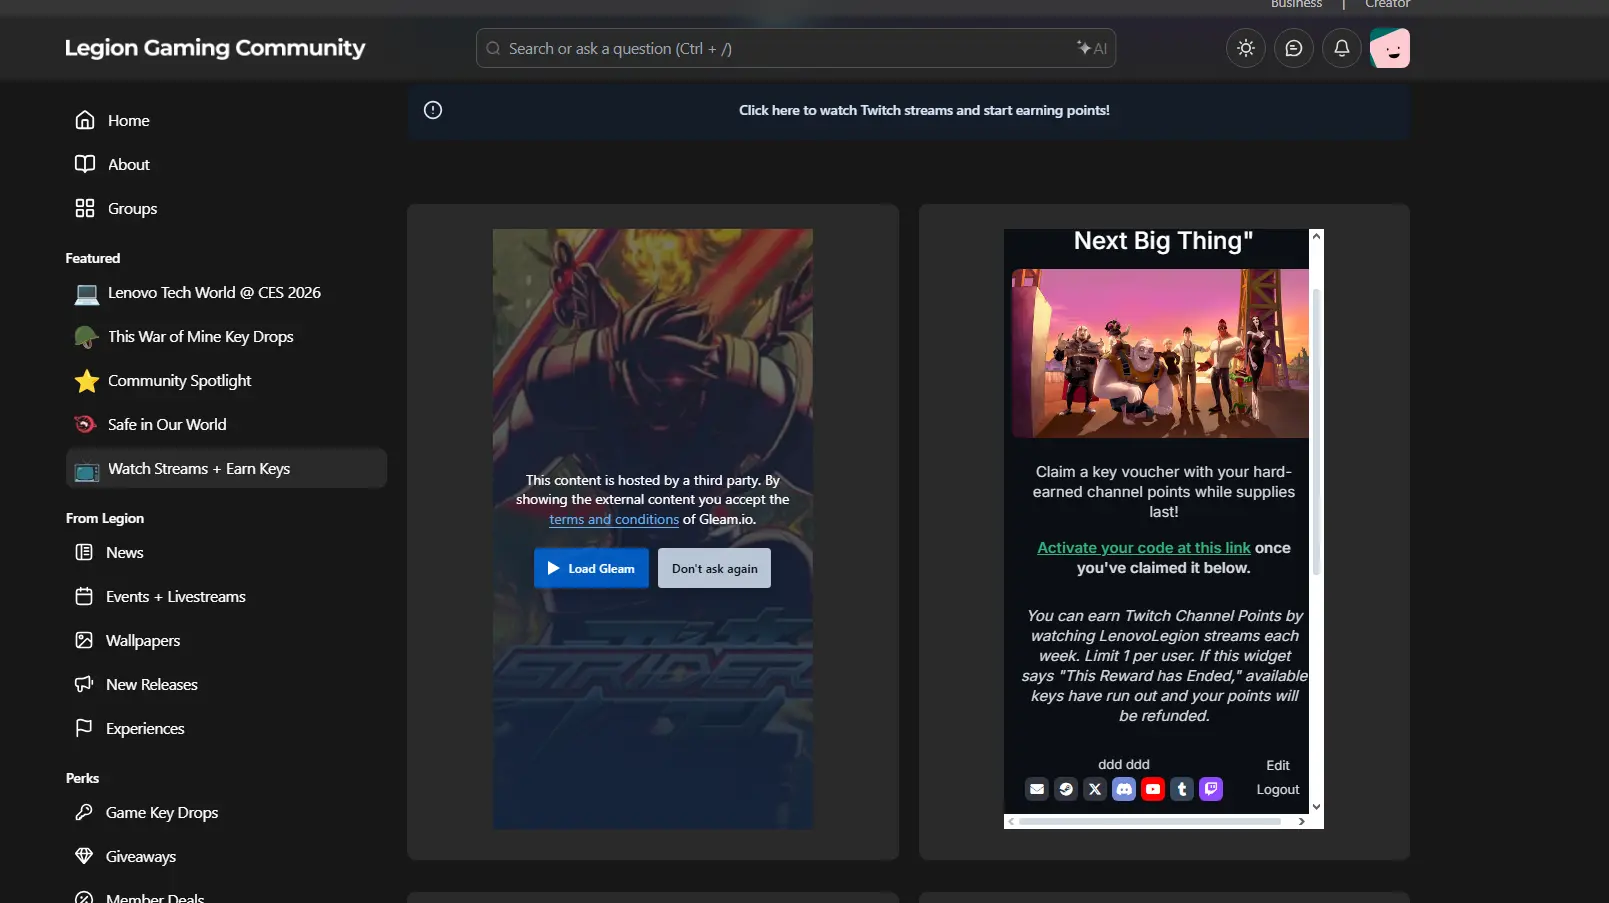The height and width of the screenshot is (903, 1609).
Task: Open messages via chat bubble icon
Action: pyautogui.click(x=1294, y=48)
